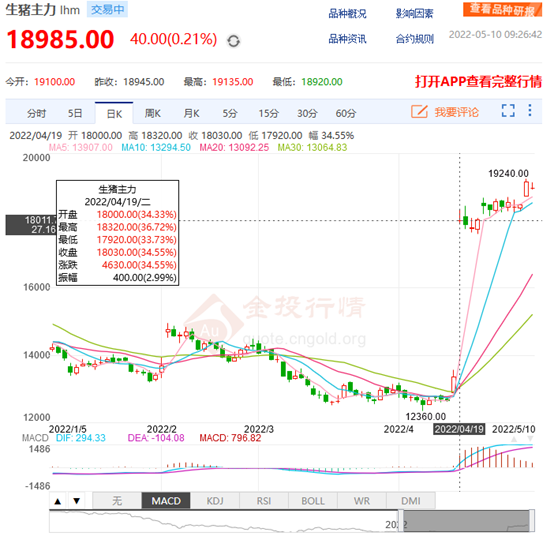Image resolution: width=554 pixels, height=536 pixels.
Task: Select the 日K chart tab
Action: (114, 113)
